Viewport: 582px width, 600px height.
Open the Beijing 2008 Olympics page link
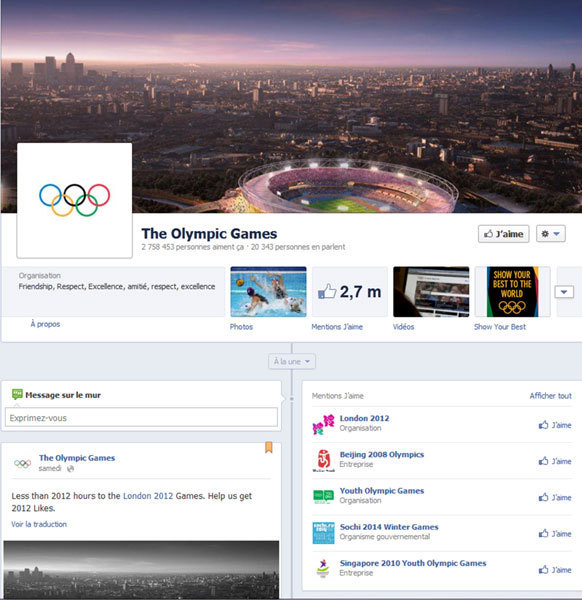click(382, 455)
